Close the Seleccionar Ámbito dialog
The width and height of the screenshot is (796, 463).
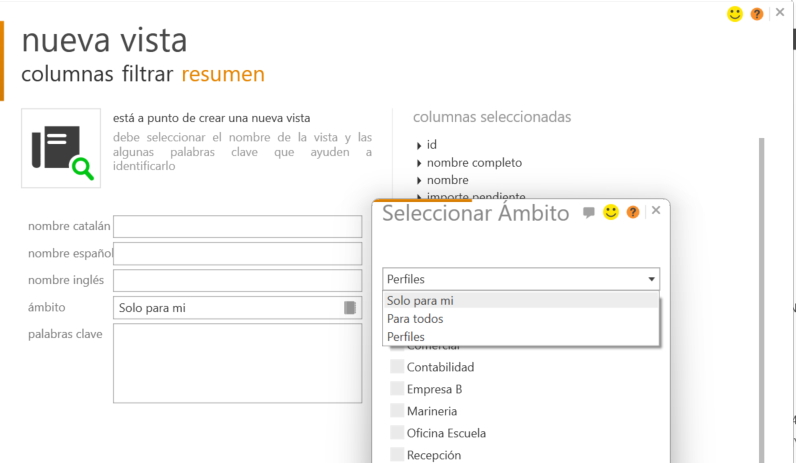click(x=656, y=211)
